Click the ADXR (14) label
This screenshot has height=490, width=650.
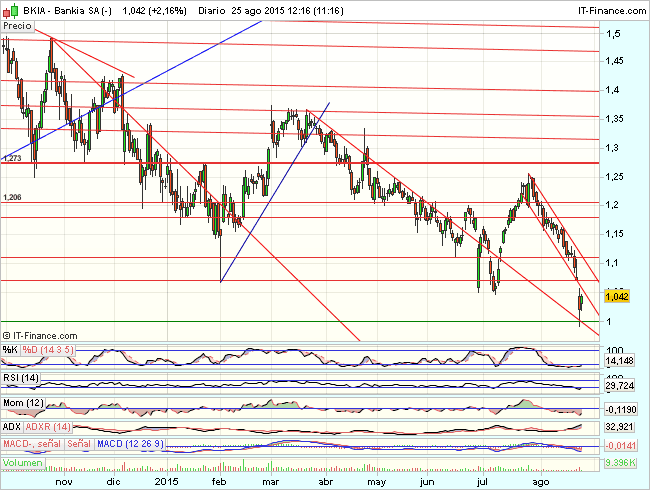pos(48,427)
